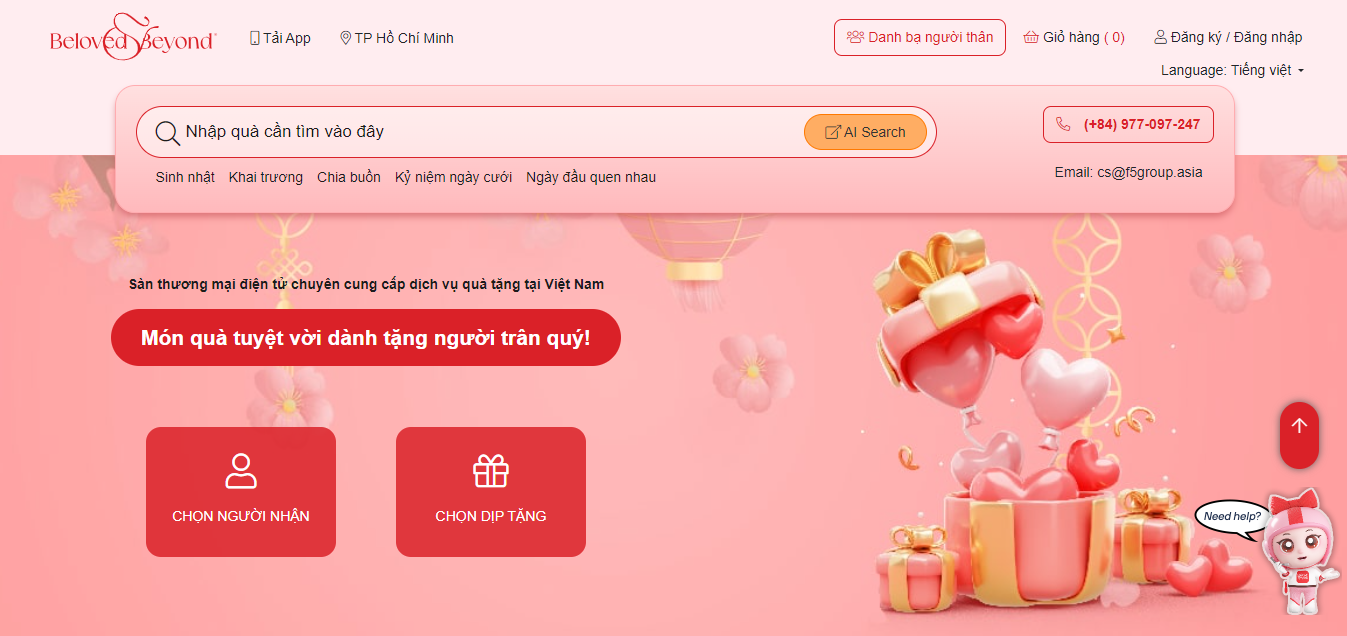Click the shopping basket icon for Giỏ hàng
This screenshot has width=1347, height=636.
pos(1031,37)
